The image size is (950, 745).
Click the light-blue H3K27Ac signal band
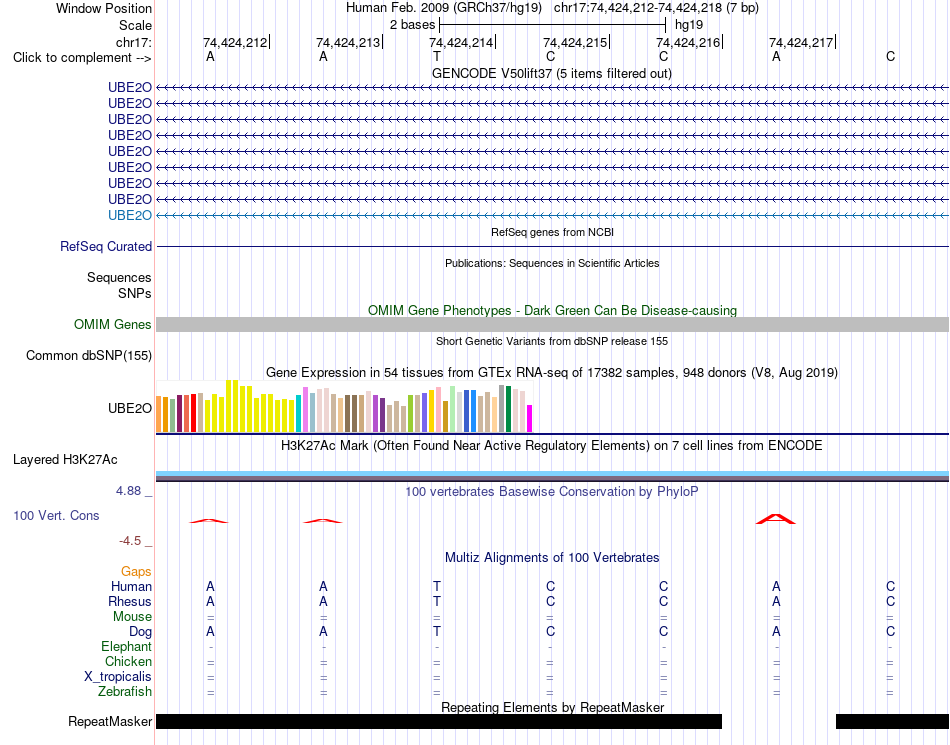pyautogui.click(x=552, y=474)
